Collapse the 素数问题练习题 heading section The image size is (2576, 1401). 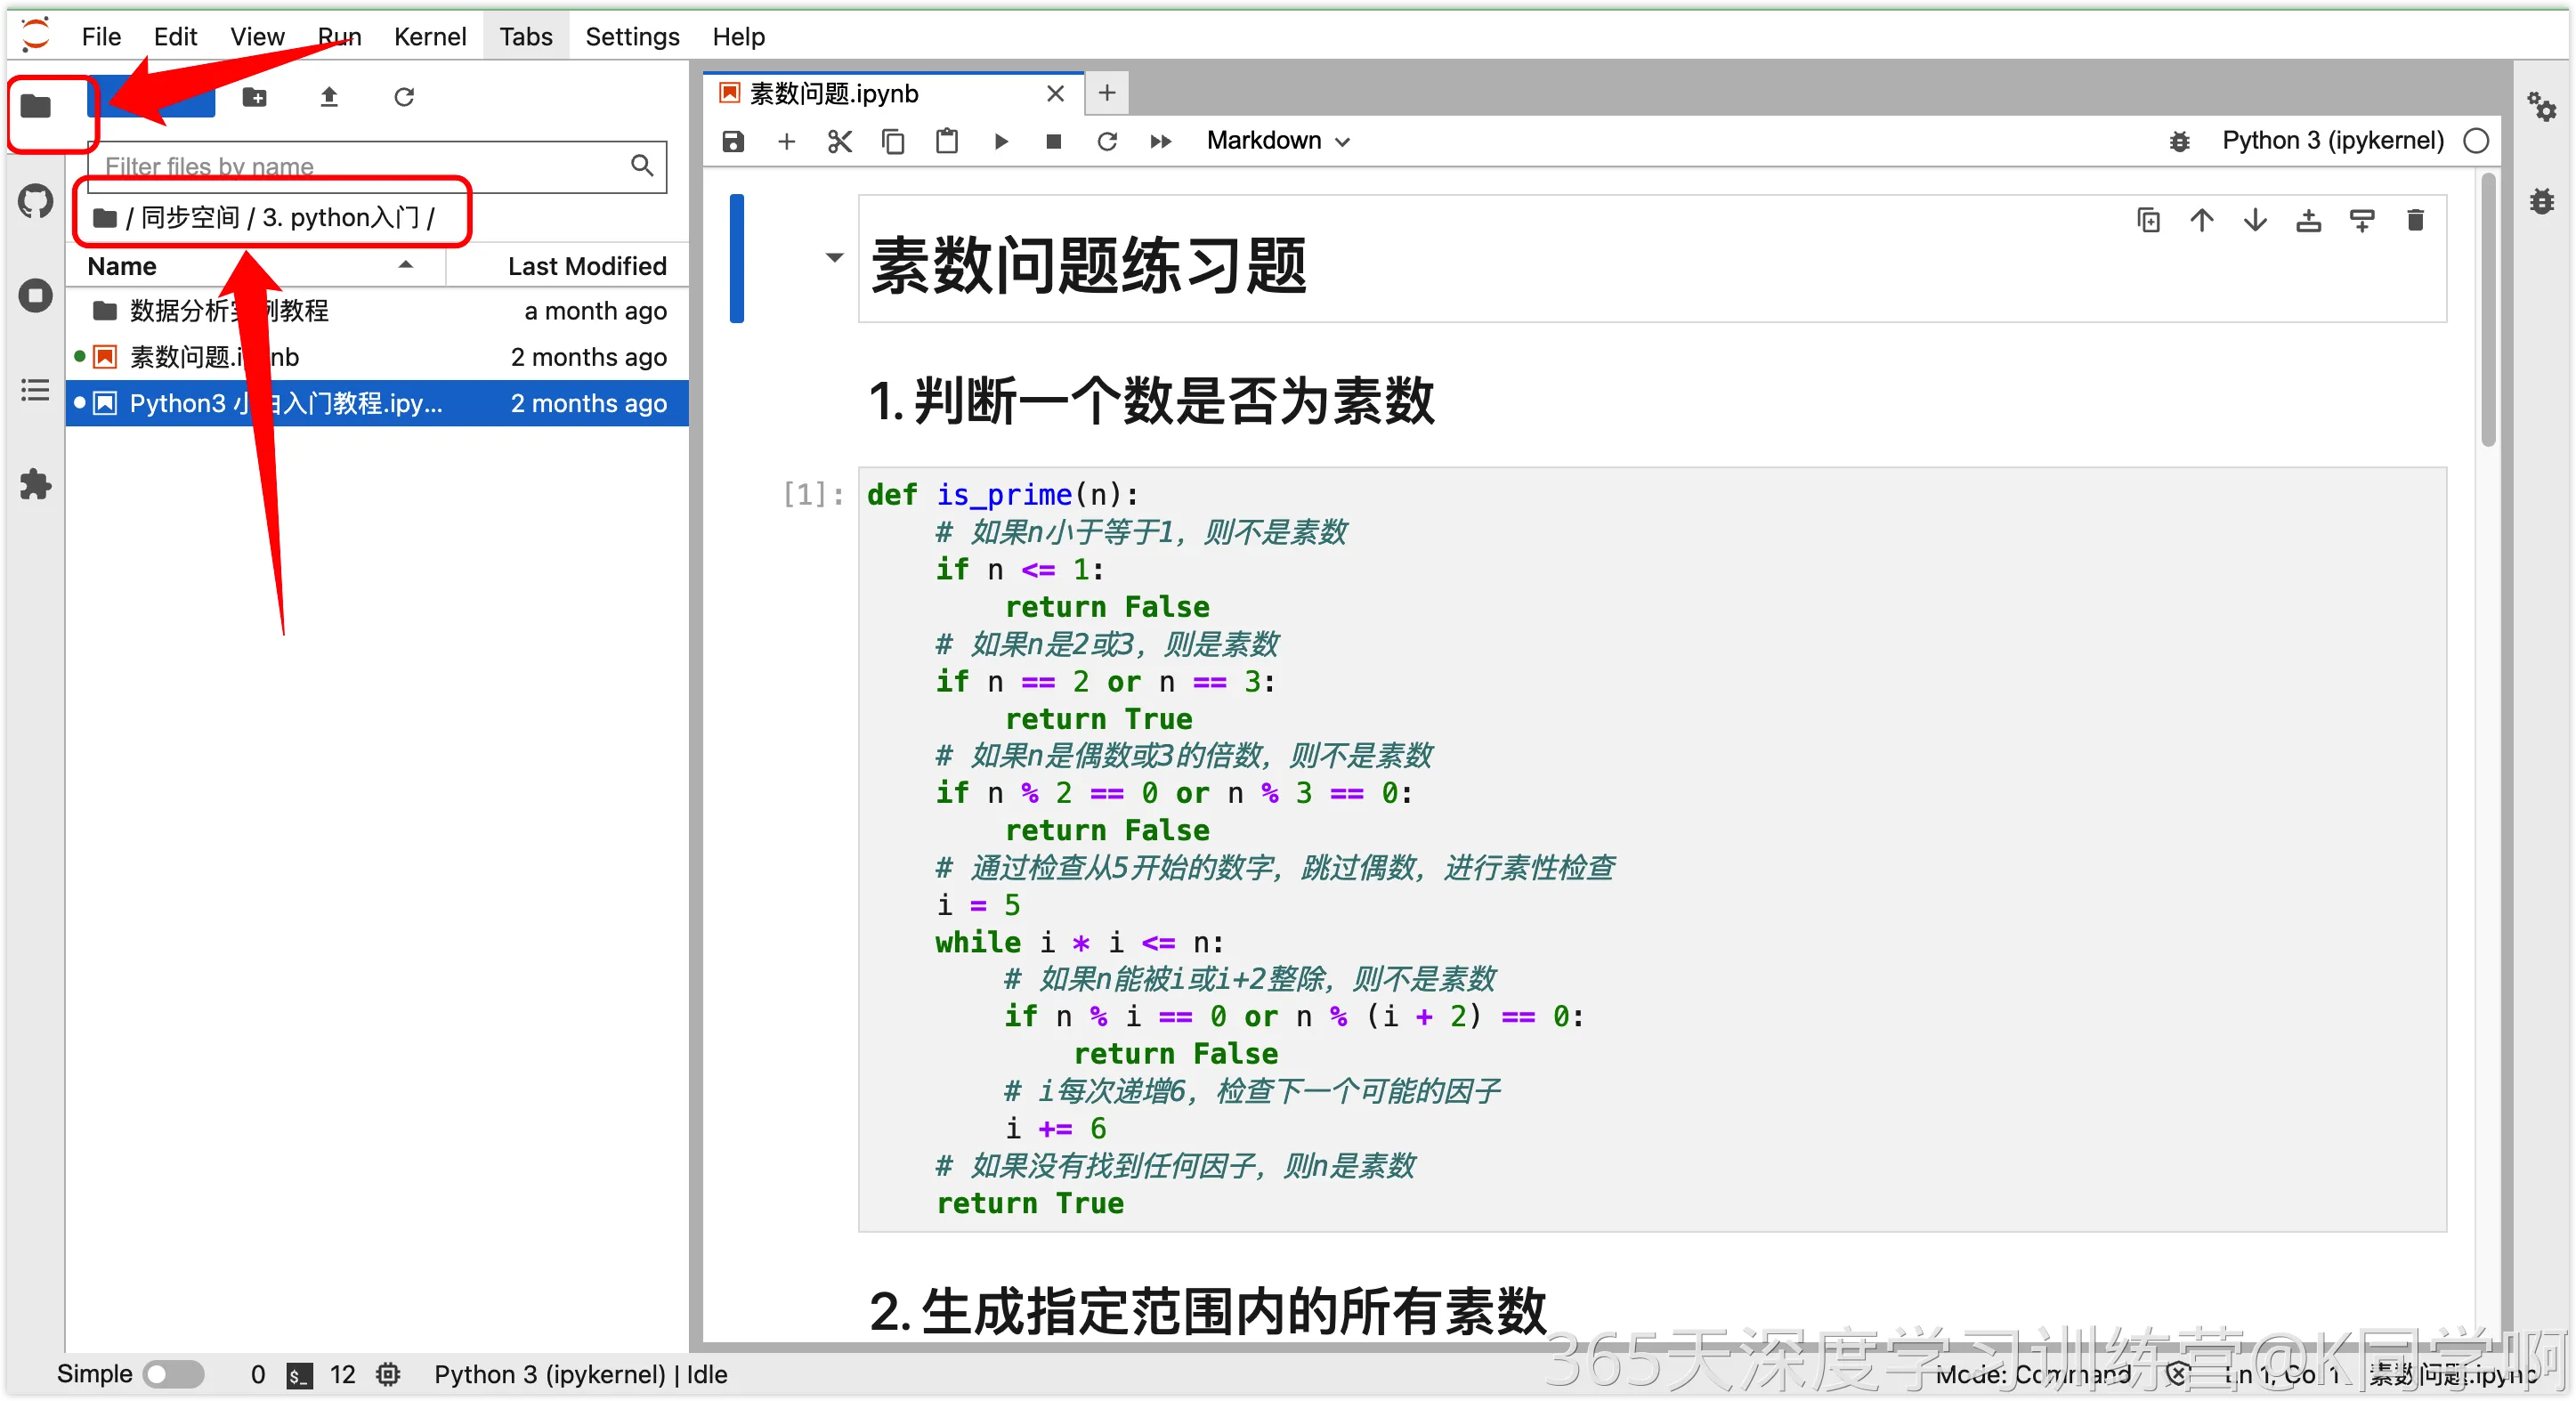coord(834,258)
